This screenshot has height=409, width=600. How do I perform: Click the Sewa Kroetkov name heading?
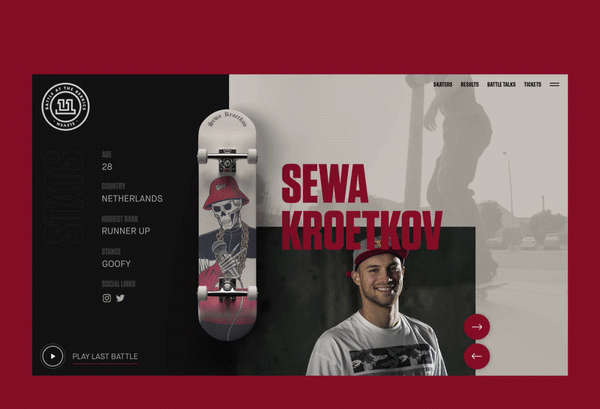[362, 207]
